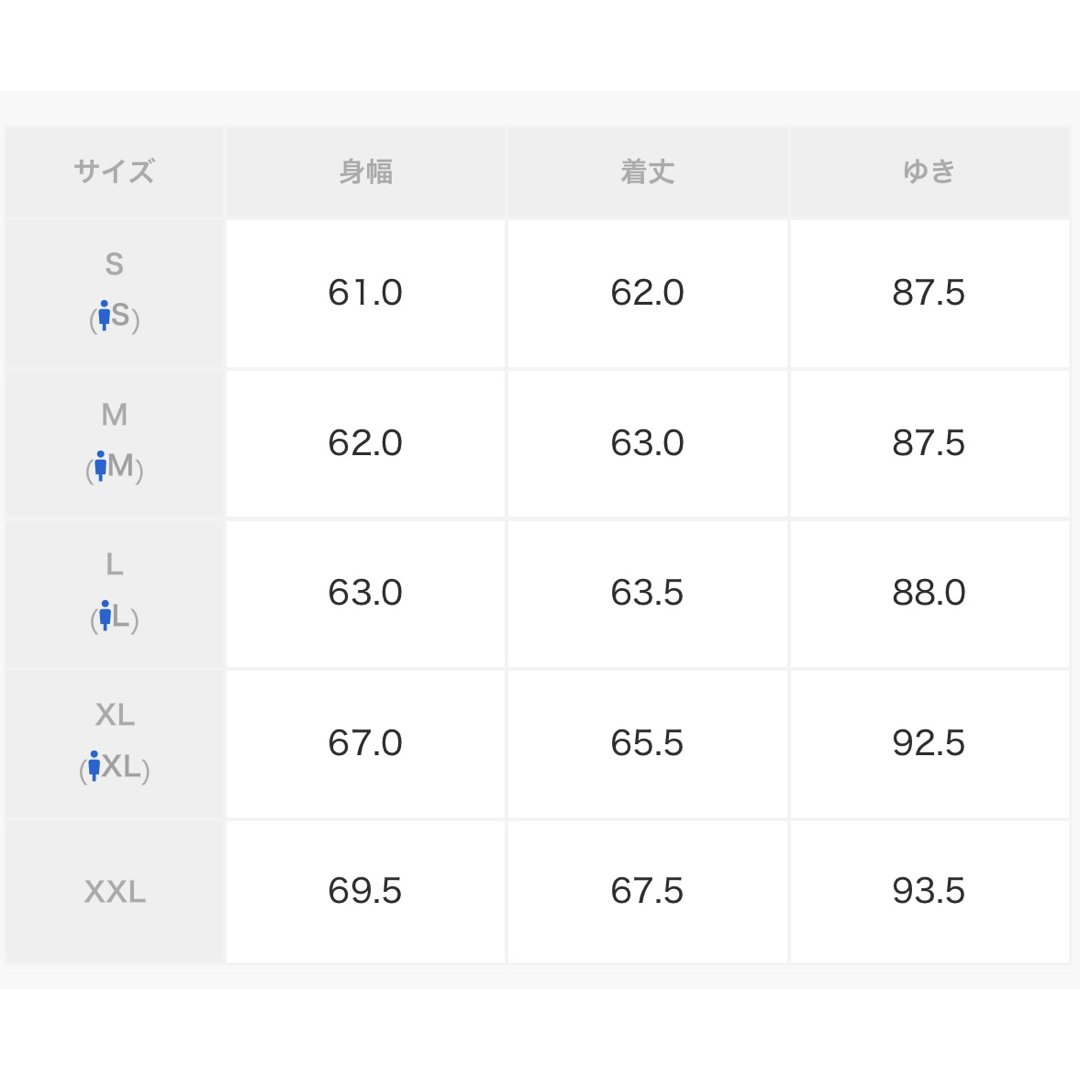
Task: Click the 67.5 length value for XXL
Action: point(647,891)
